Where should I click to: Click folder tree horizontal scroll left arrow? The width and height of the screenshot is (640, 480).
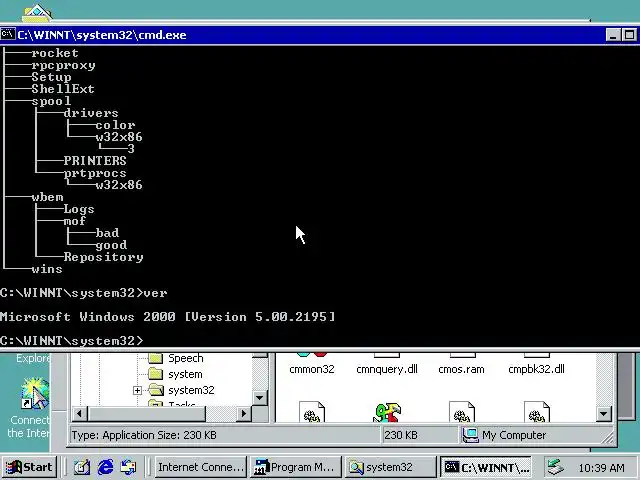click(x=79, y=413)
